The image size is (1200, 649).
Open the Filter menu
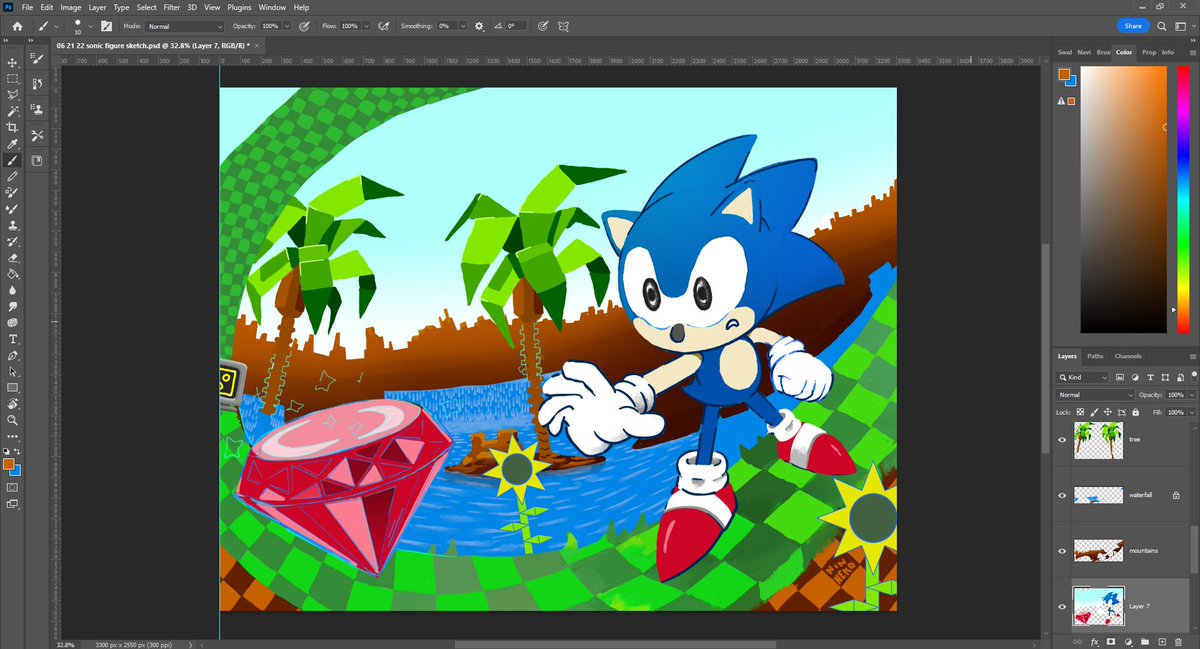click(x=174, y=7)
